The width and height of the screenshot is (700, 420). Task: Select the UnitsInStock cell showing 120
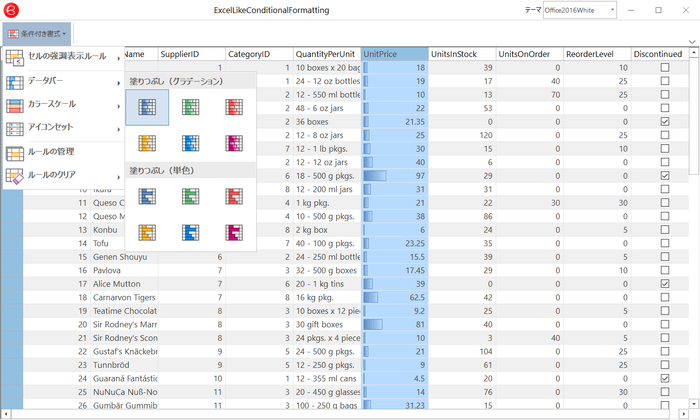[462, 135]
